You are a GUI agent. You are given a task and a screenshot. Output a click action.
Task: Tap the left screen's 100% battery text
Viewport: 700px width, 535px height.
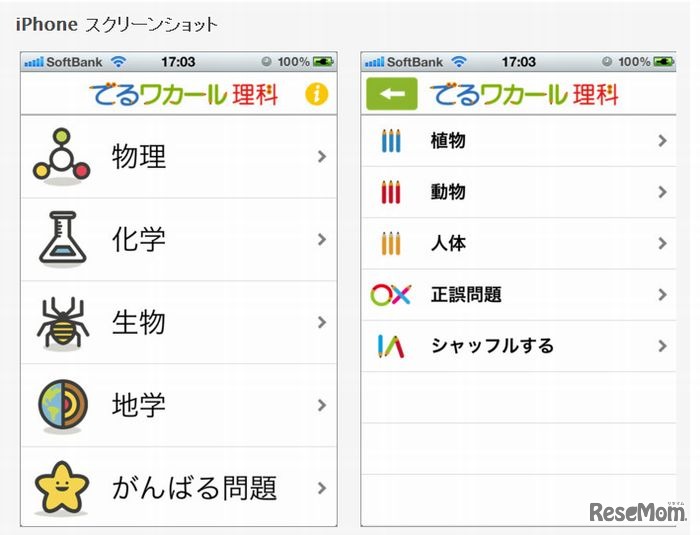tap(293, 62)
